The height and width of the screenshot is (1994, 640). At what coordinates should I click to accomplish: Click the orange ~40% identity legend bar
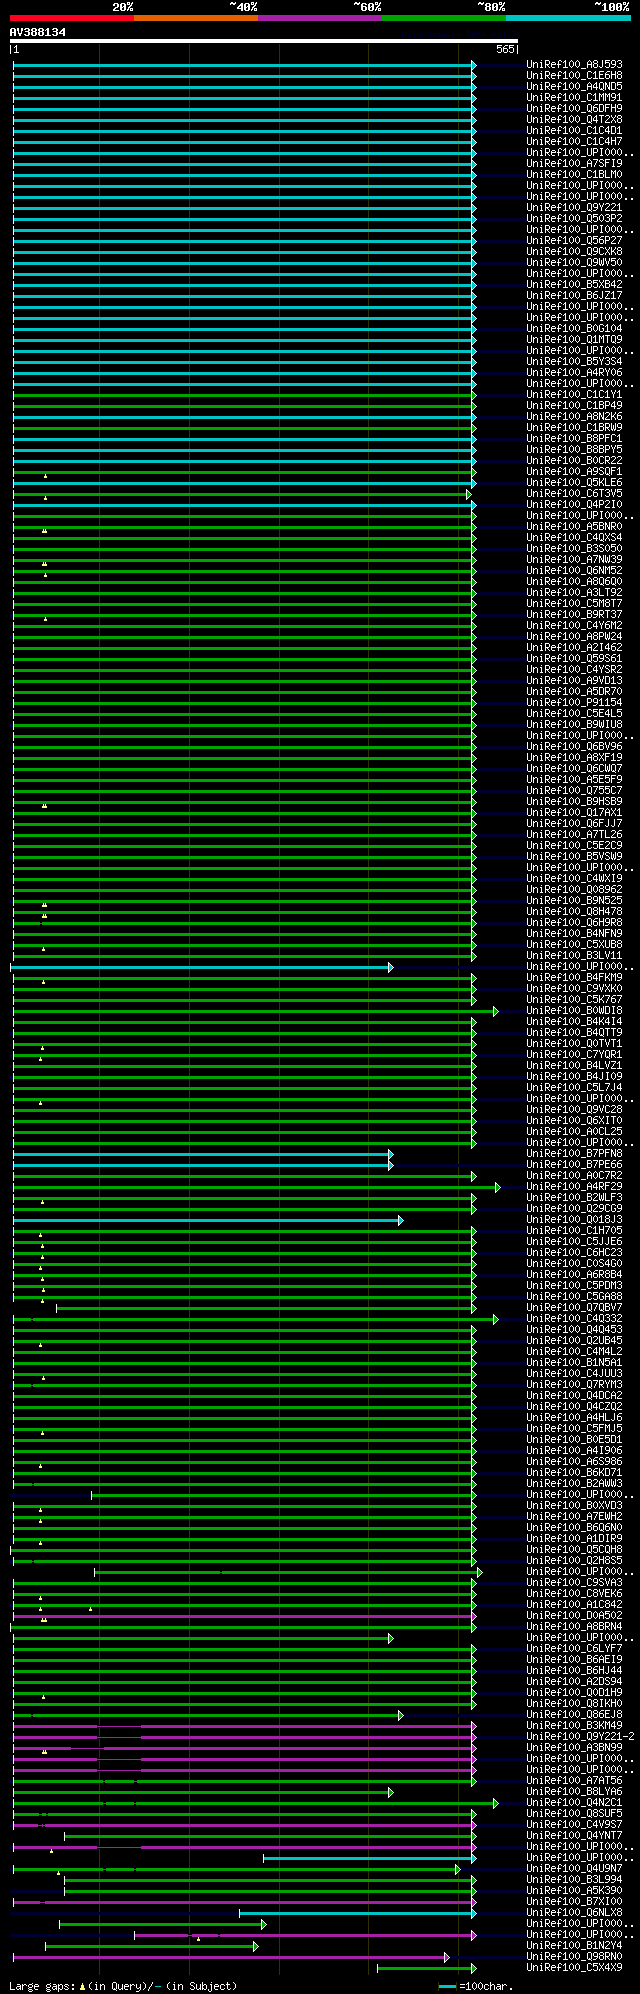point(196,18)
